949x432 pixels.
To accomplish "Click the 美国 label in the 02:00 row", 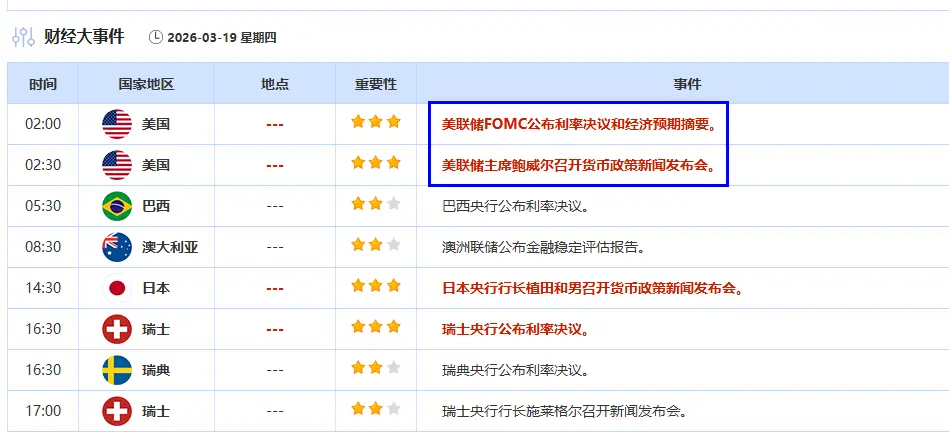I will click(156, 125).
